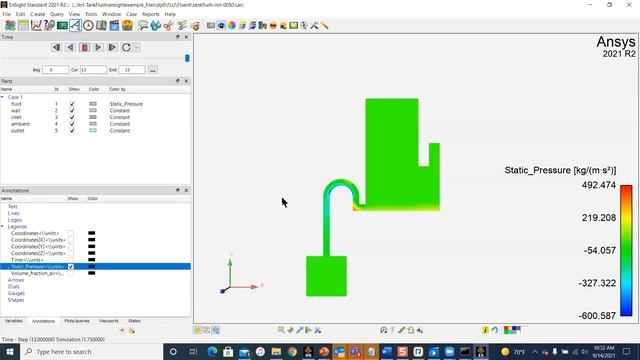Screen dimensions: 640x360
Task: Click the taskbar search box
Action: (x=92, y=351)
